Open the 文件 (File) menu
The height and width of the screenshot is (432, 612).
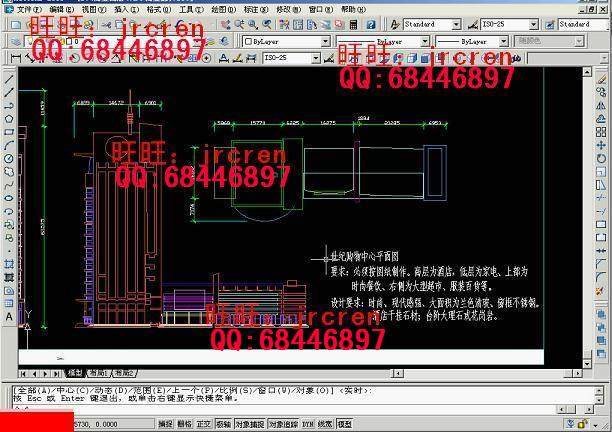29,9
